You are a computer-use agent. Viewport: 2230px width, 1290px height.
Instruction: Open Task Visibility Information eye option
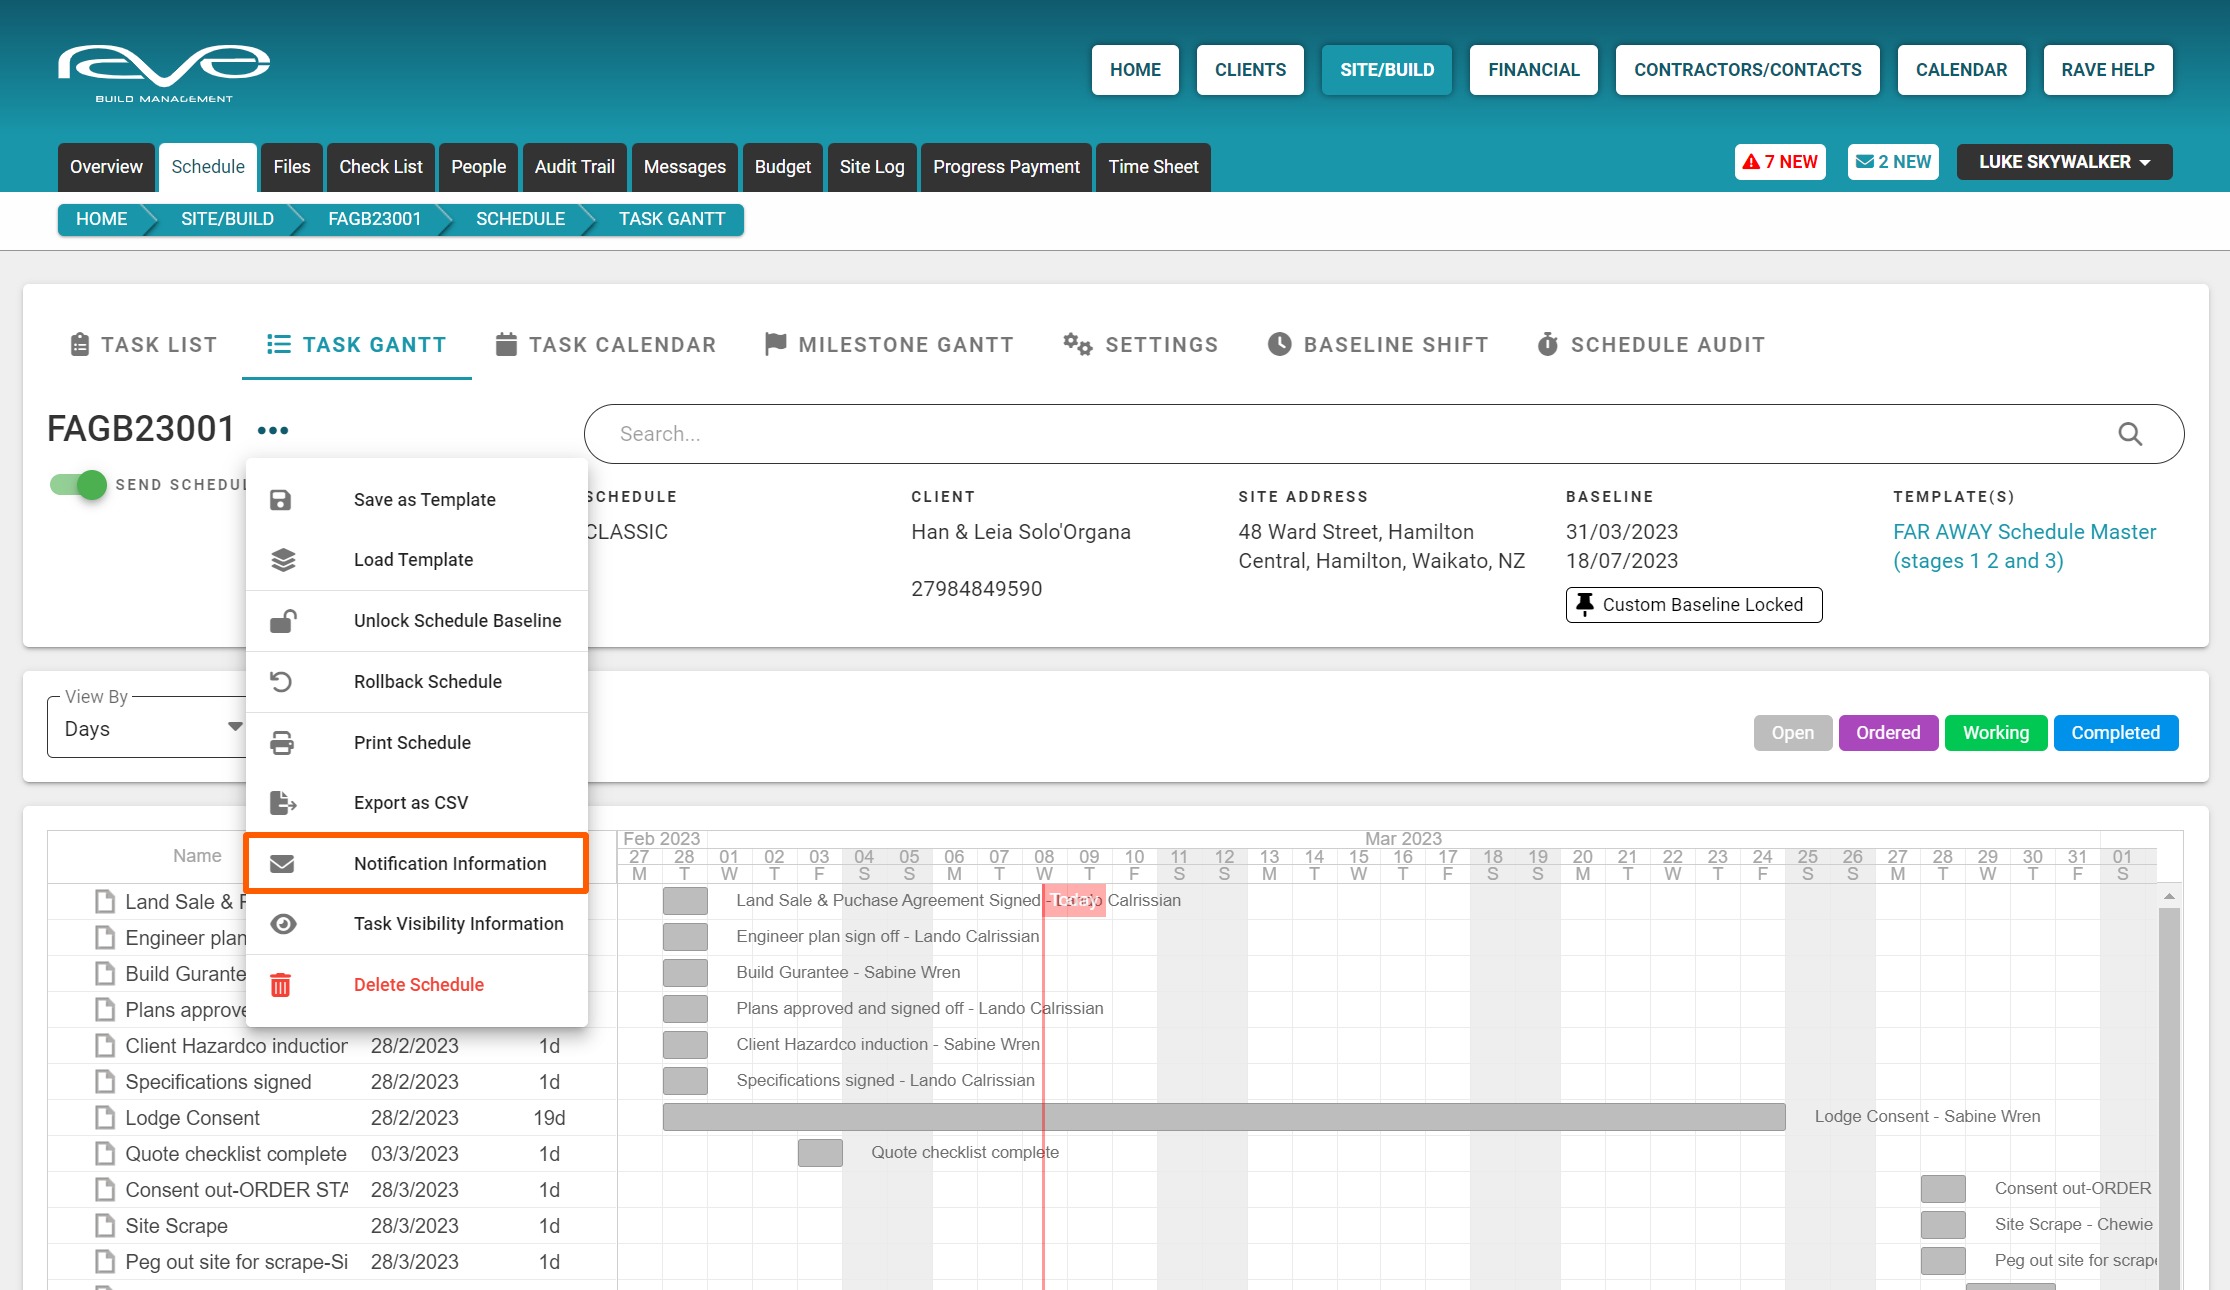[458, 924]
